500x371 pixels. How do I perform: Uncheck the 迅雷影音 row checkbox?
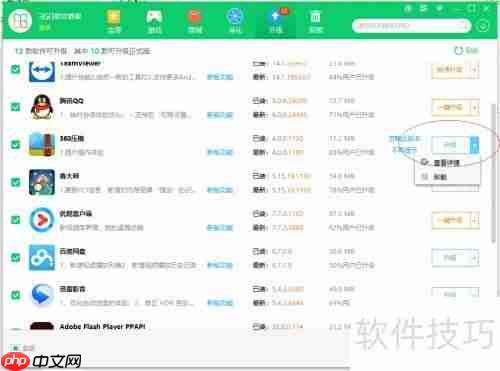[x=15, y=295]
